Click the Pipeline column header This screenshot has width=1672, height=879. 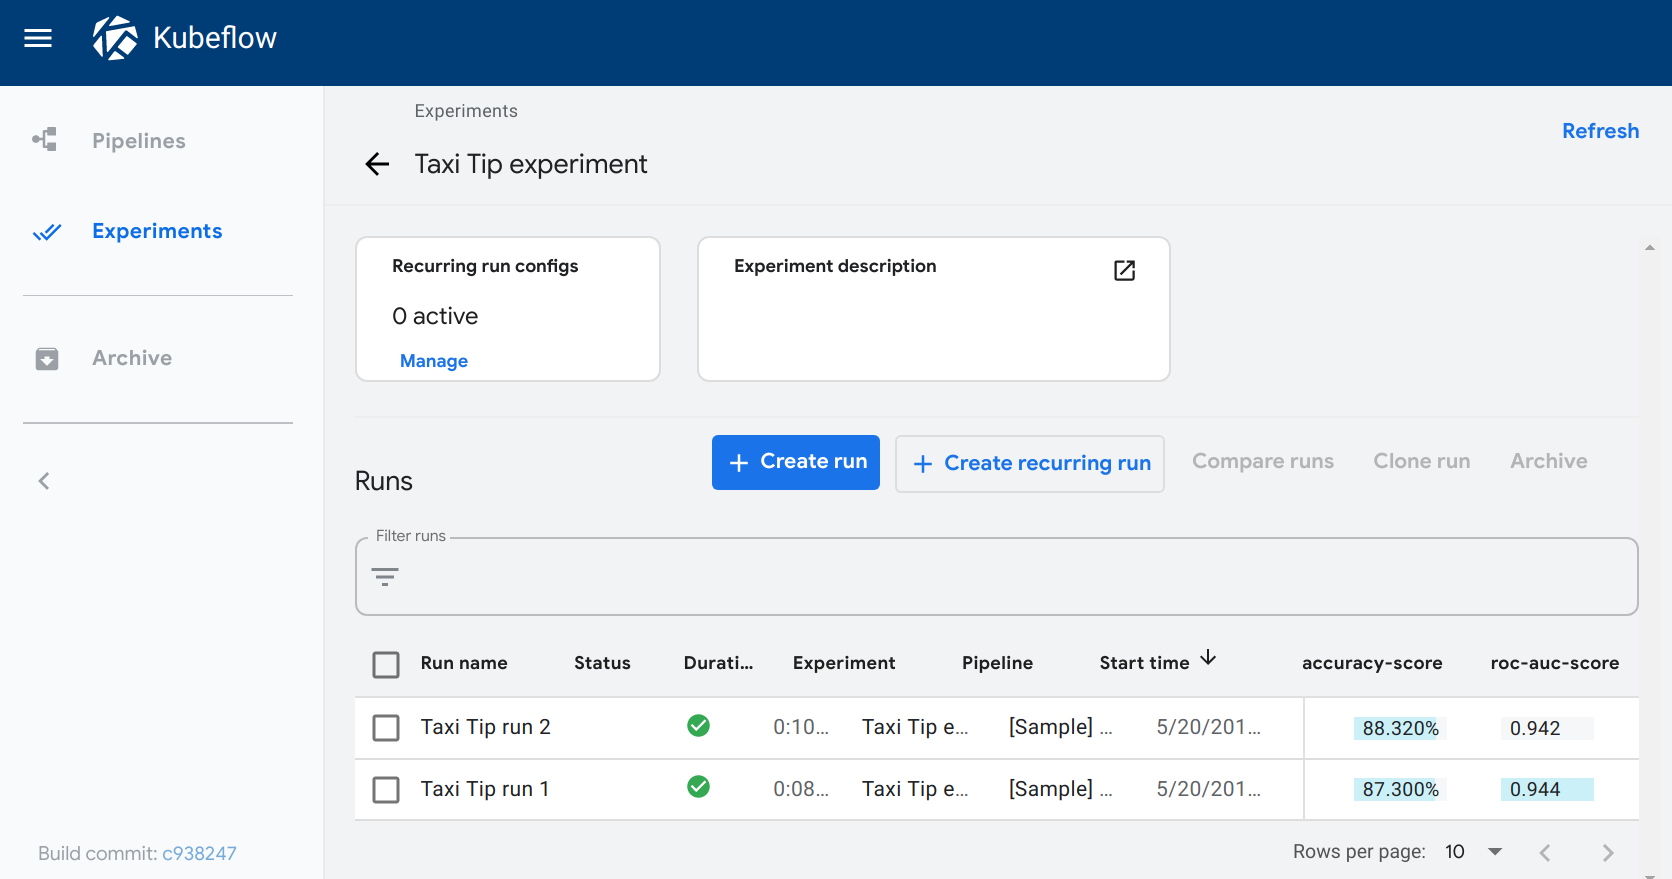[997, 663]
